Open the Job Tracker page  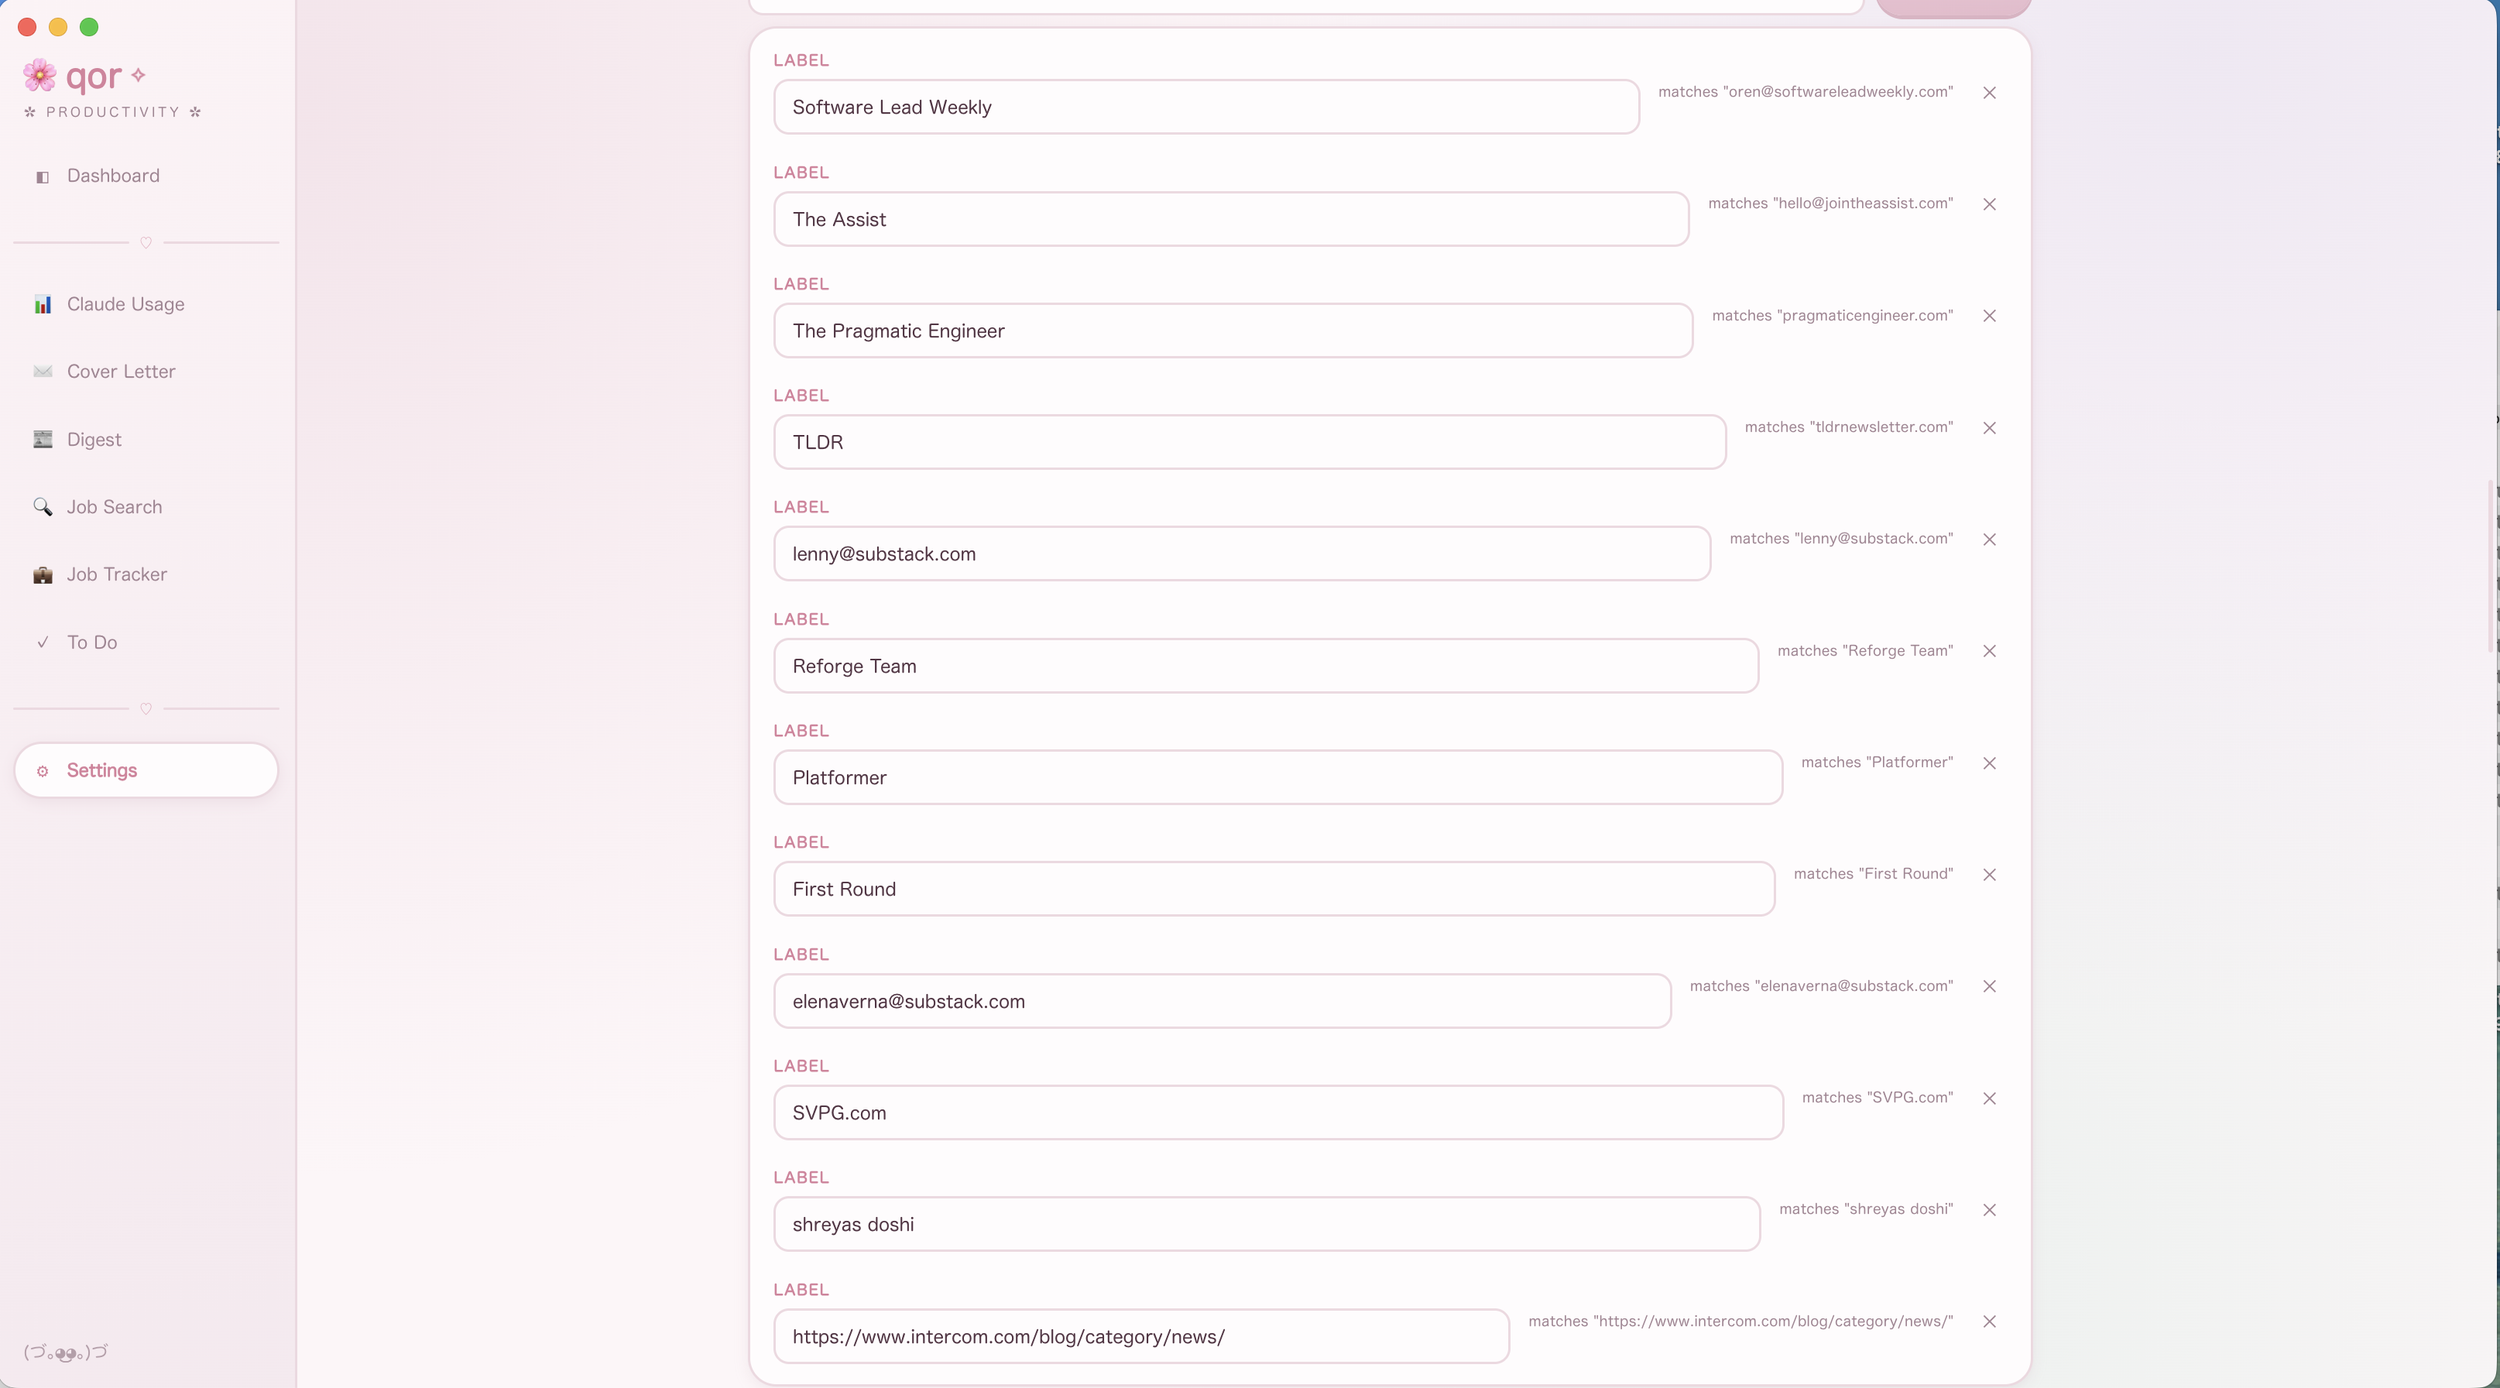pyautogui.click(x=146, y=575)
